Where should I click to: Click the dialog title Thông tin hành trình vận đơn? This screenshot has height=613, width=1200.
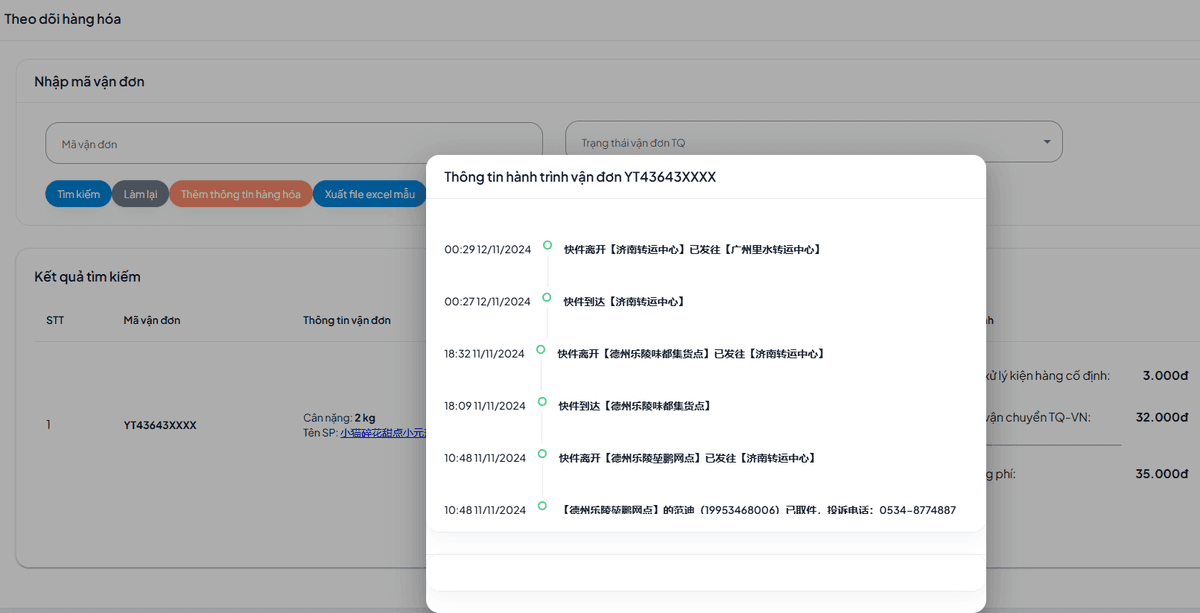pyautogui.click(x=580, y=177)
